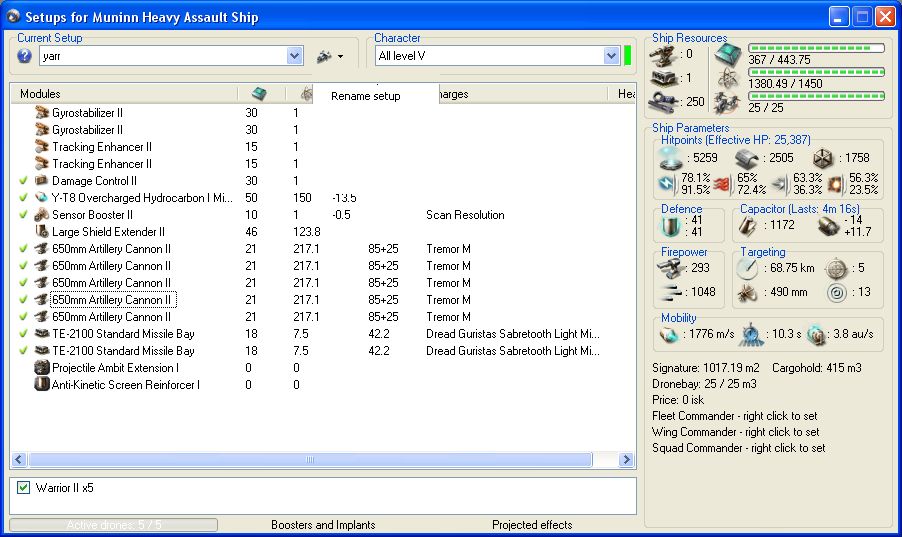Click the shield hitpoints icon
Screen dimensions: 902x537
point(670,157)
